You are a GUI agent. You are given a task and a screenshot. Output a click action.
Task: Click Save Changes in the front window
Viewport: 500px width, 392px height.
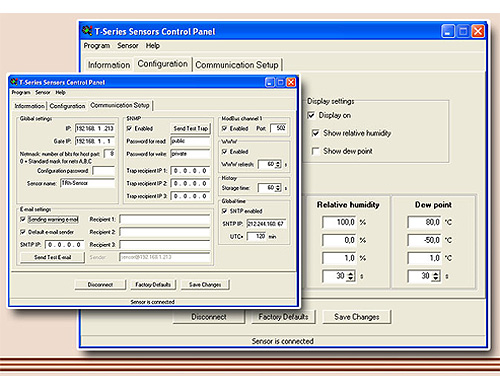pyautogui.click(x=205, y=285)
